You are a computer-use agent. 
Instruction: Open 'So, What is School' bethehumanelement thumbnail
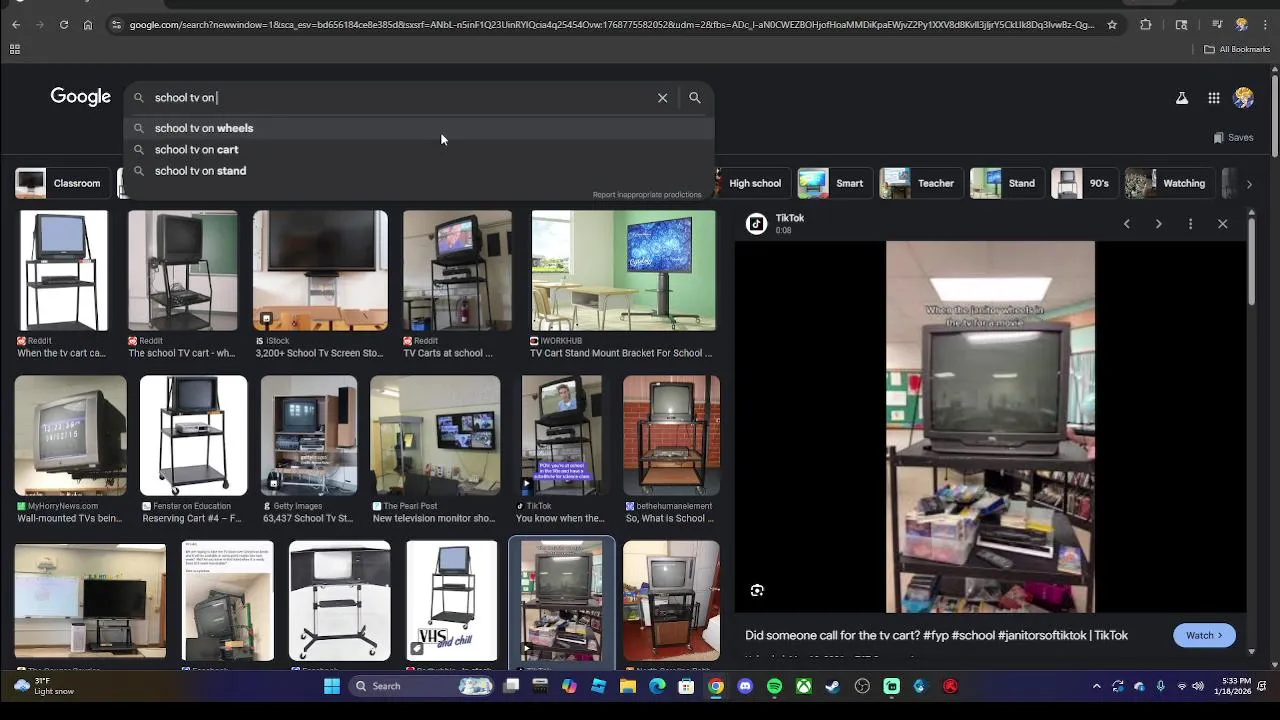point(671,436)
